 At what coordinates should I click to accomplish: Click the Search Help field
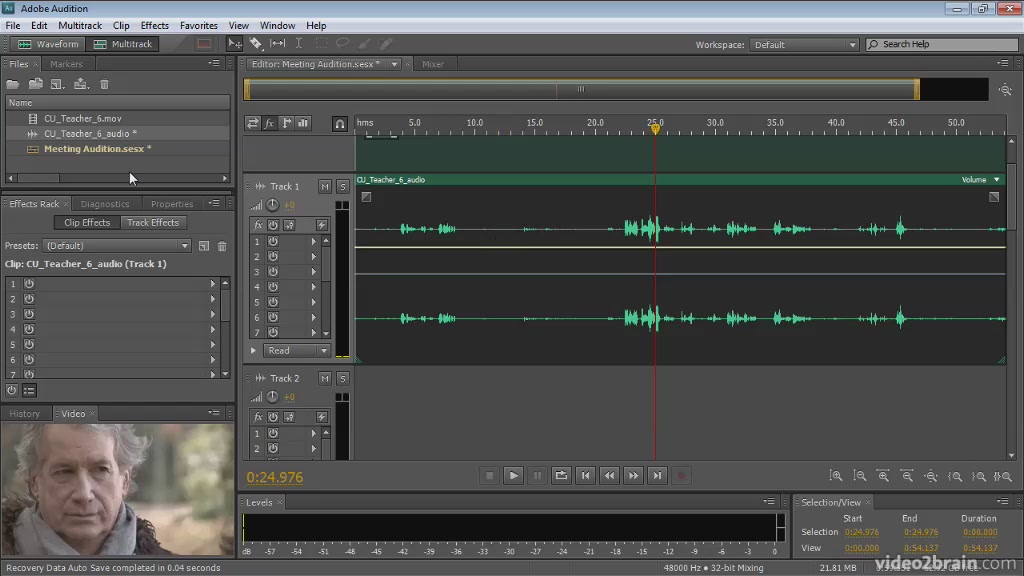point(942,44)
